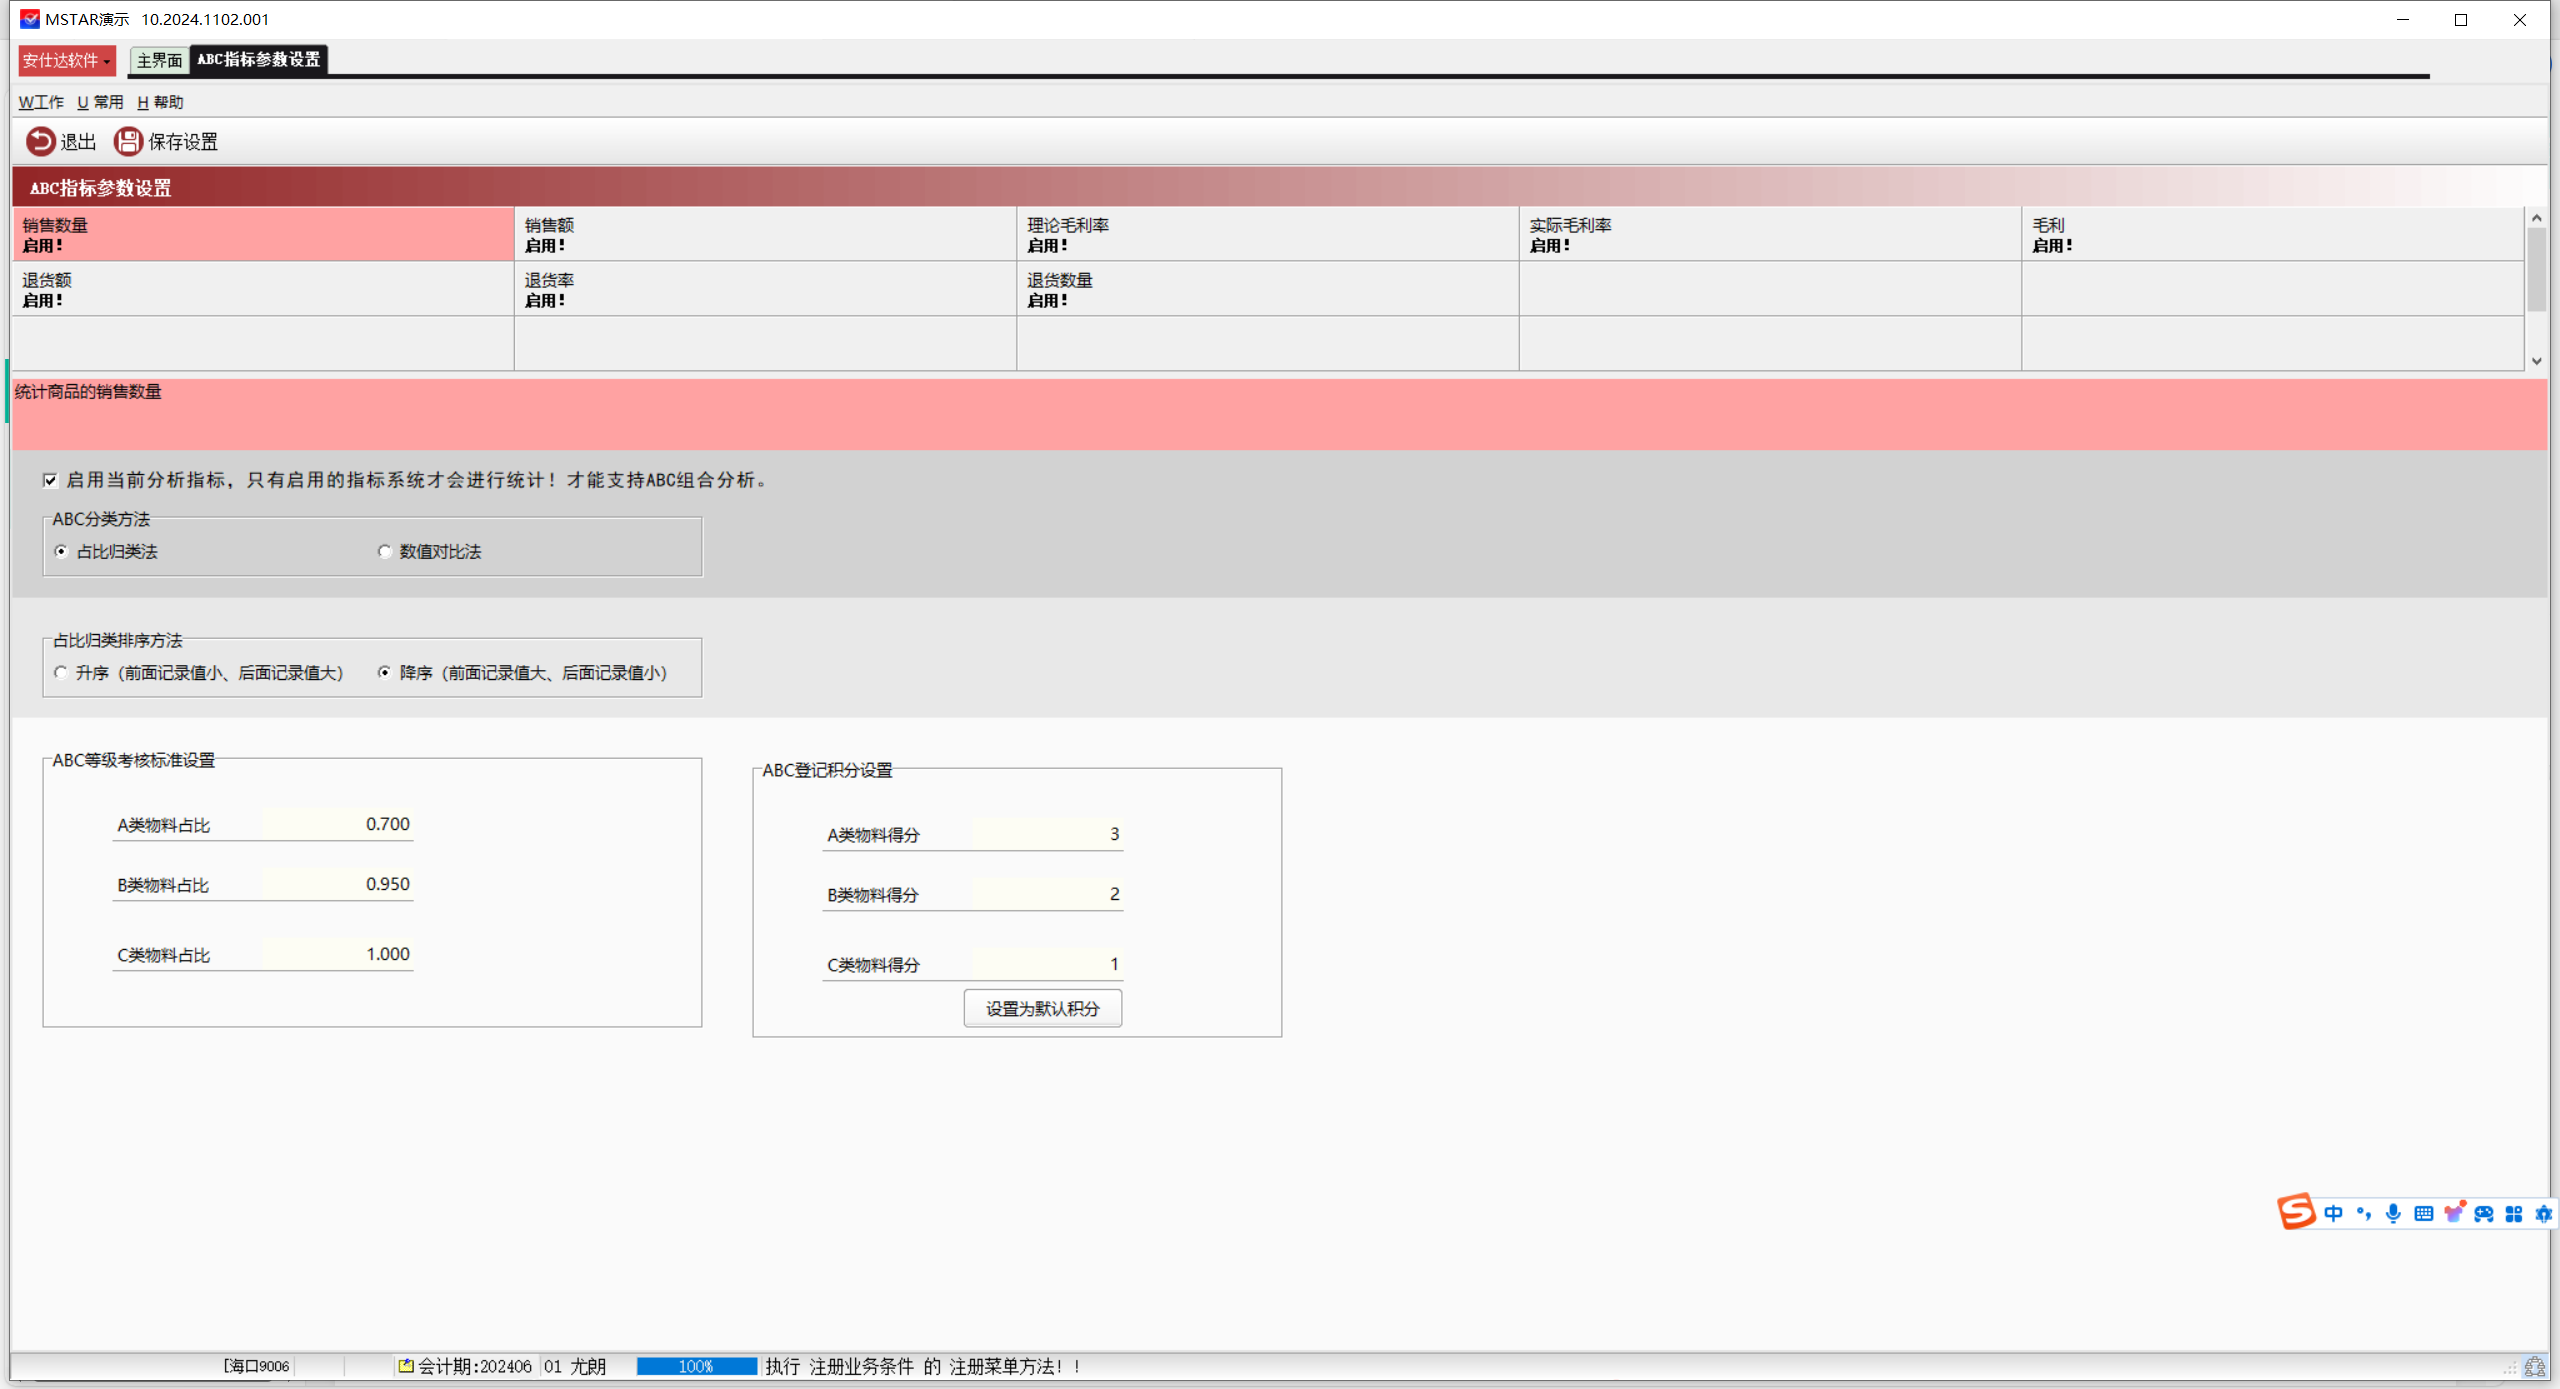Click the 设置为默认积分 button
The image size is (2560, 1389).
tap(1042, 1008)
